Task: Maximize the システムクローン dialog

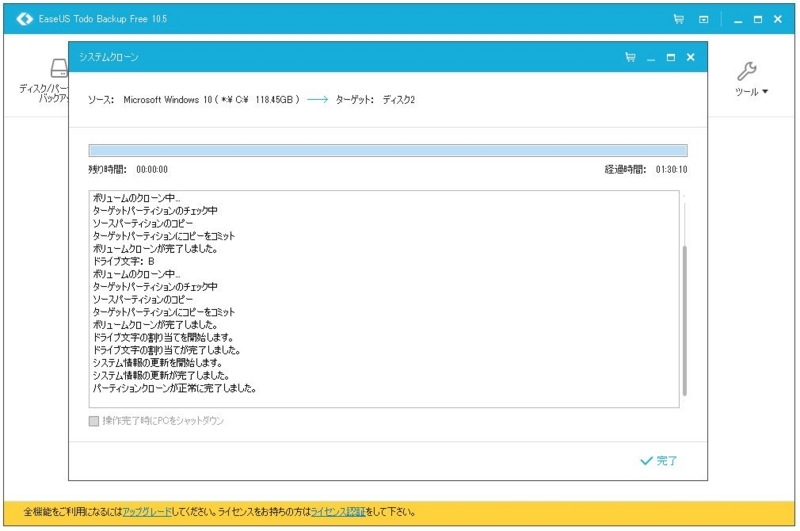Action: tap(671, 58)
